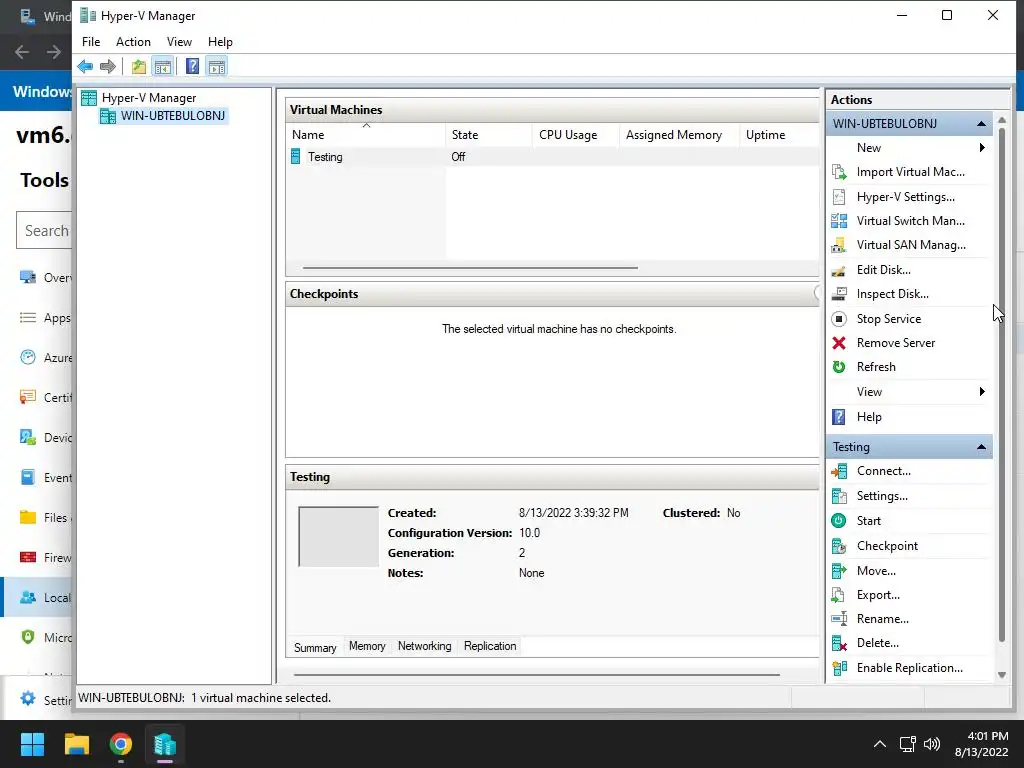1024x768 pixels.
Task: Sort by the CPU Usage column header
Action: [575, 135]
